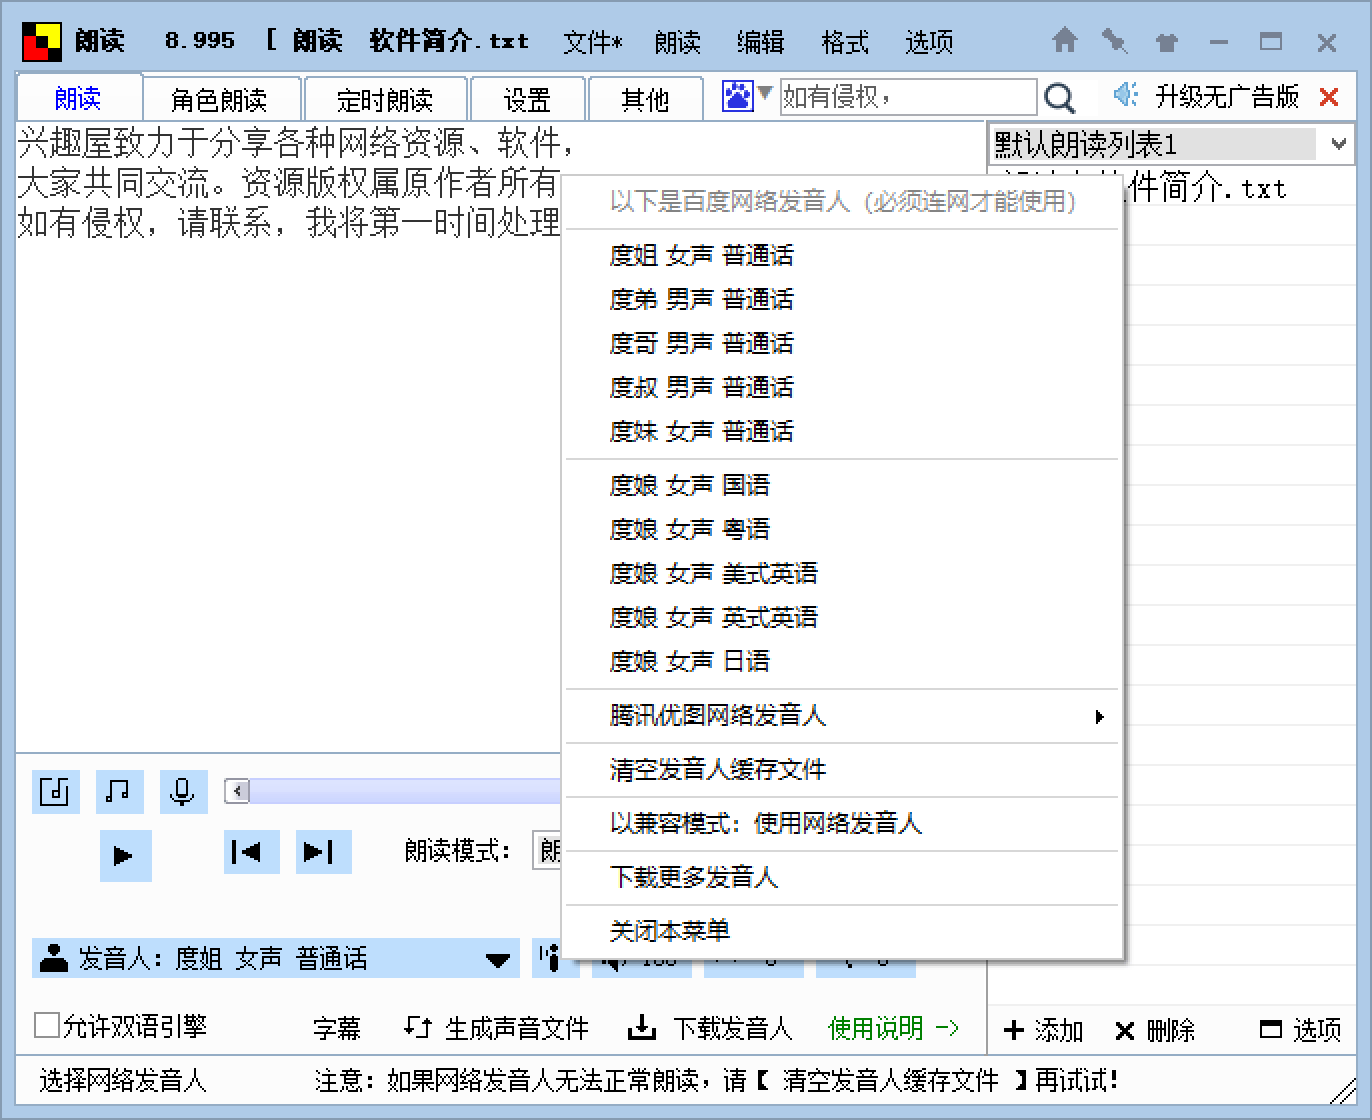Open the green 使用说明 link

pos(893,1028)
